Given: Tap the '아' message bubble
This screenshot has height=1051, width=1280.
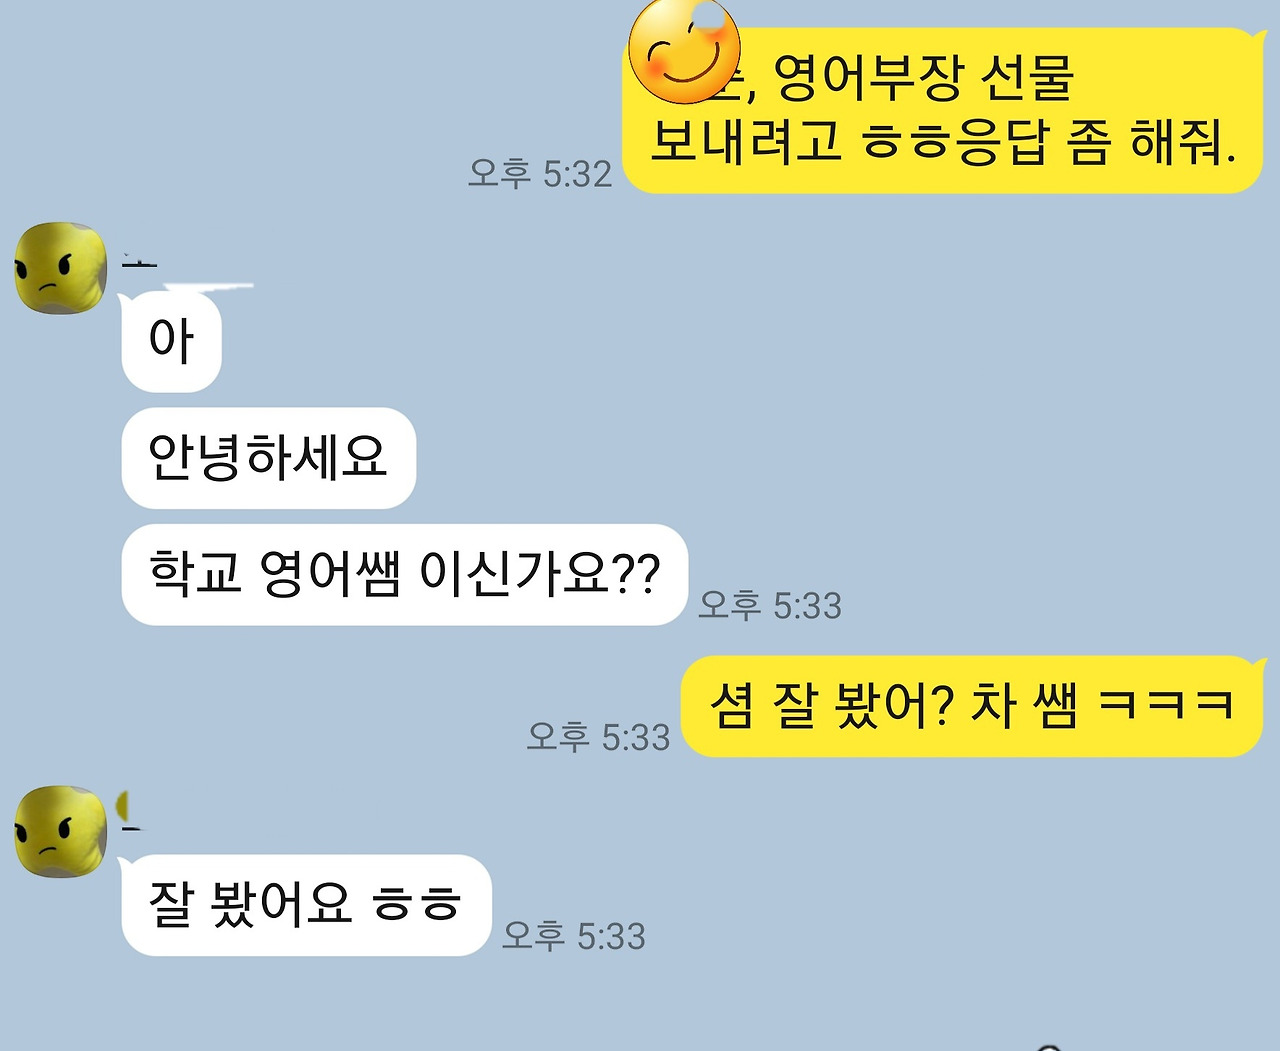Looking at the screenshot, I should 171,341.
